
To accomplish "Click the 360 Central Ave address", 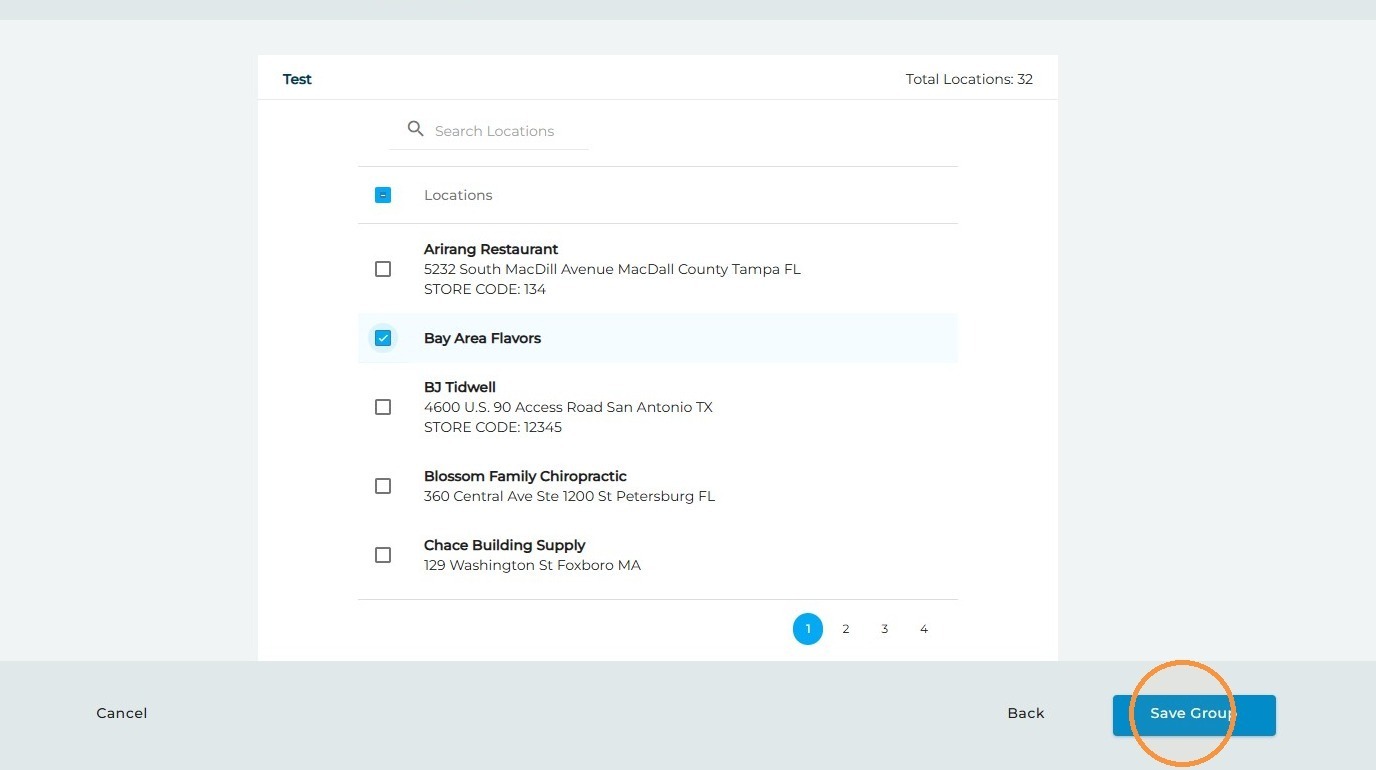I will (x=570, y=496).
